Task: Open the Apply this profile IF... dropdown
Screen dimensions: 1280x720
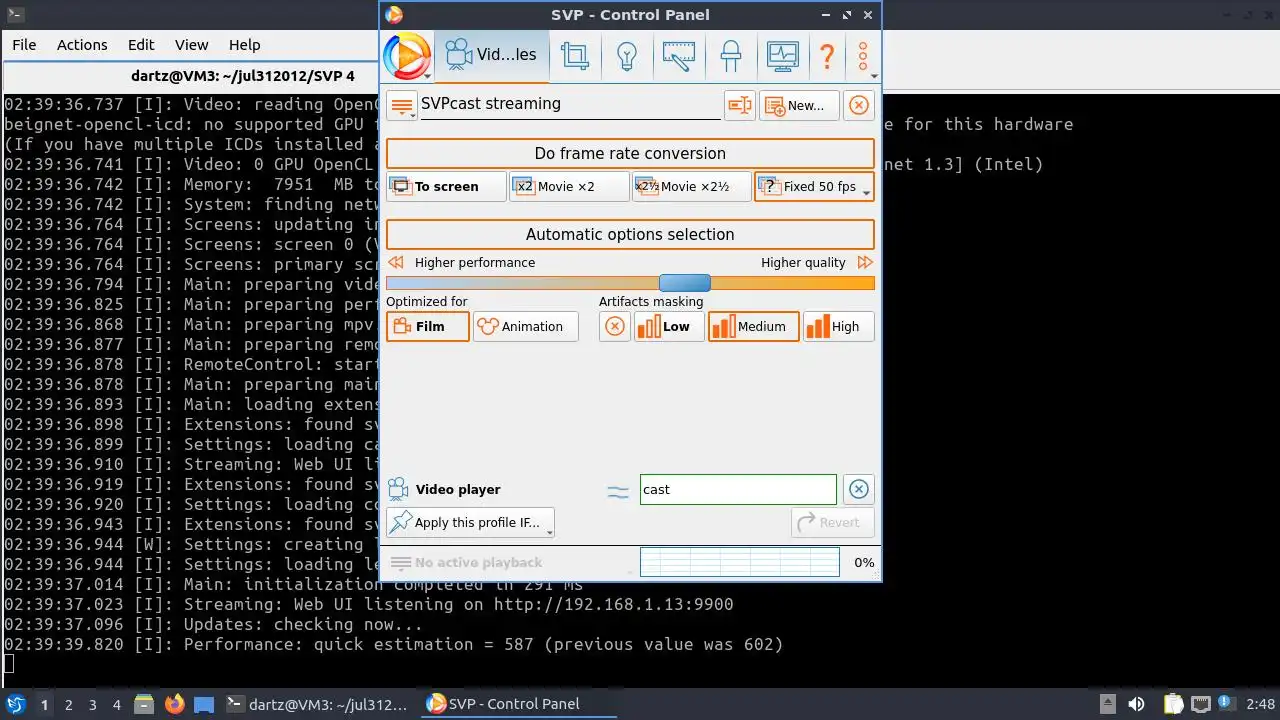Action: click(470, 522)
